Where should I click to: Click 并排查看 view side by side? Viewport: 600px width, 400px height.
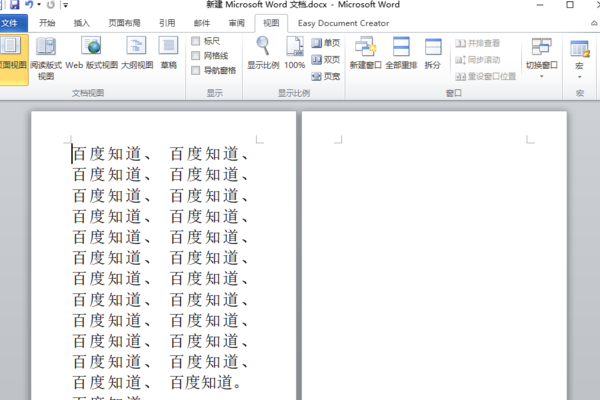(477, 43)
